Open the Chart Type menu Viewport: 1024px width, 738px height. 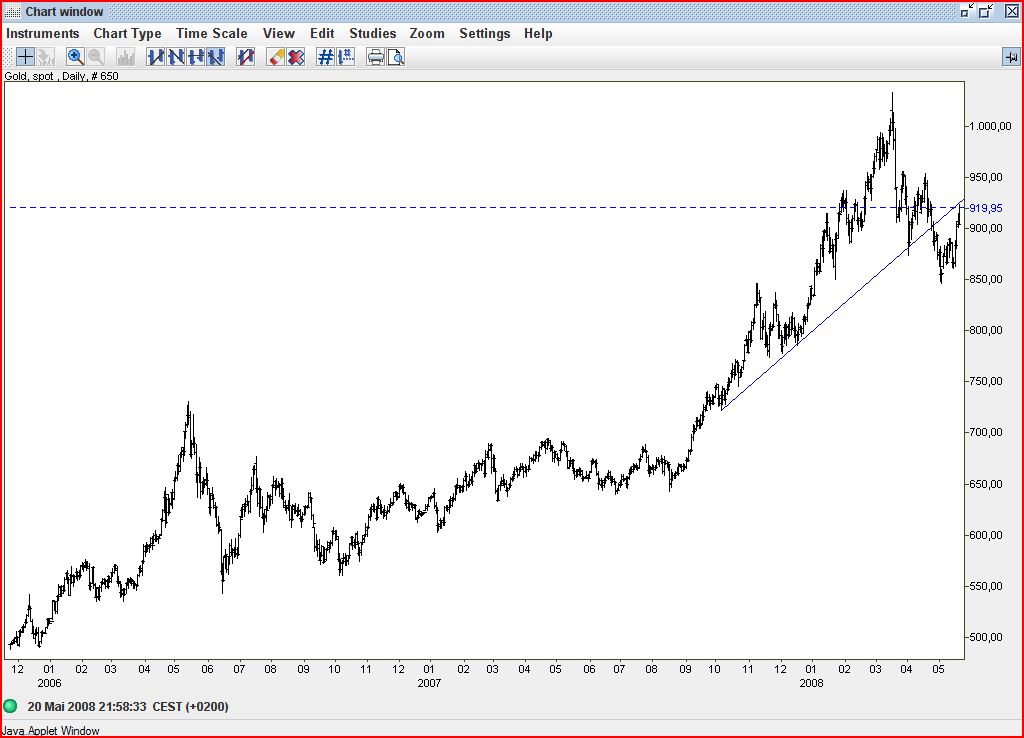point(127,33)
